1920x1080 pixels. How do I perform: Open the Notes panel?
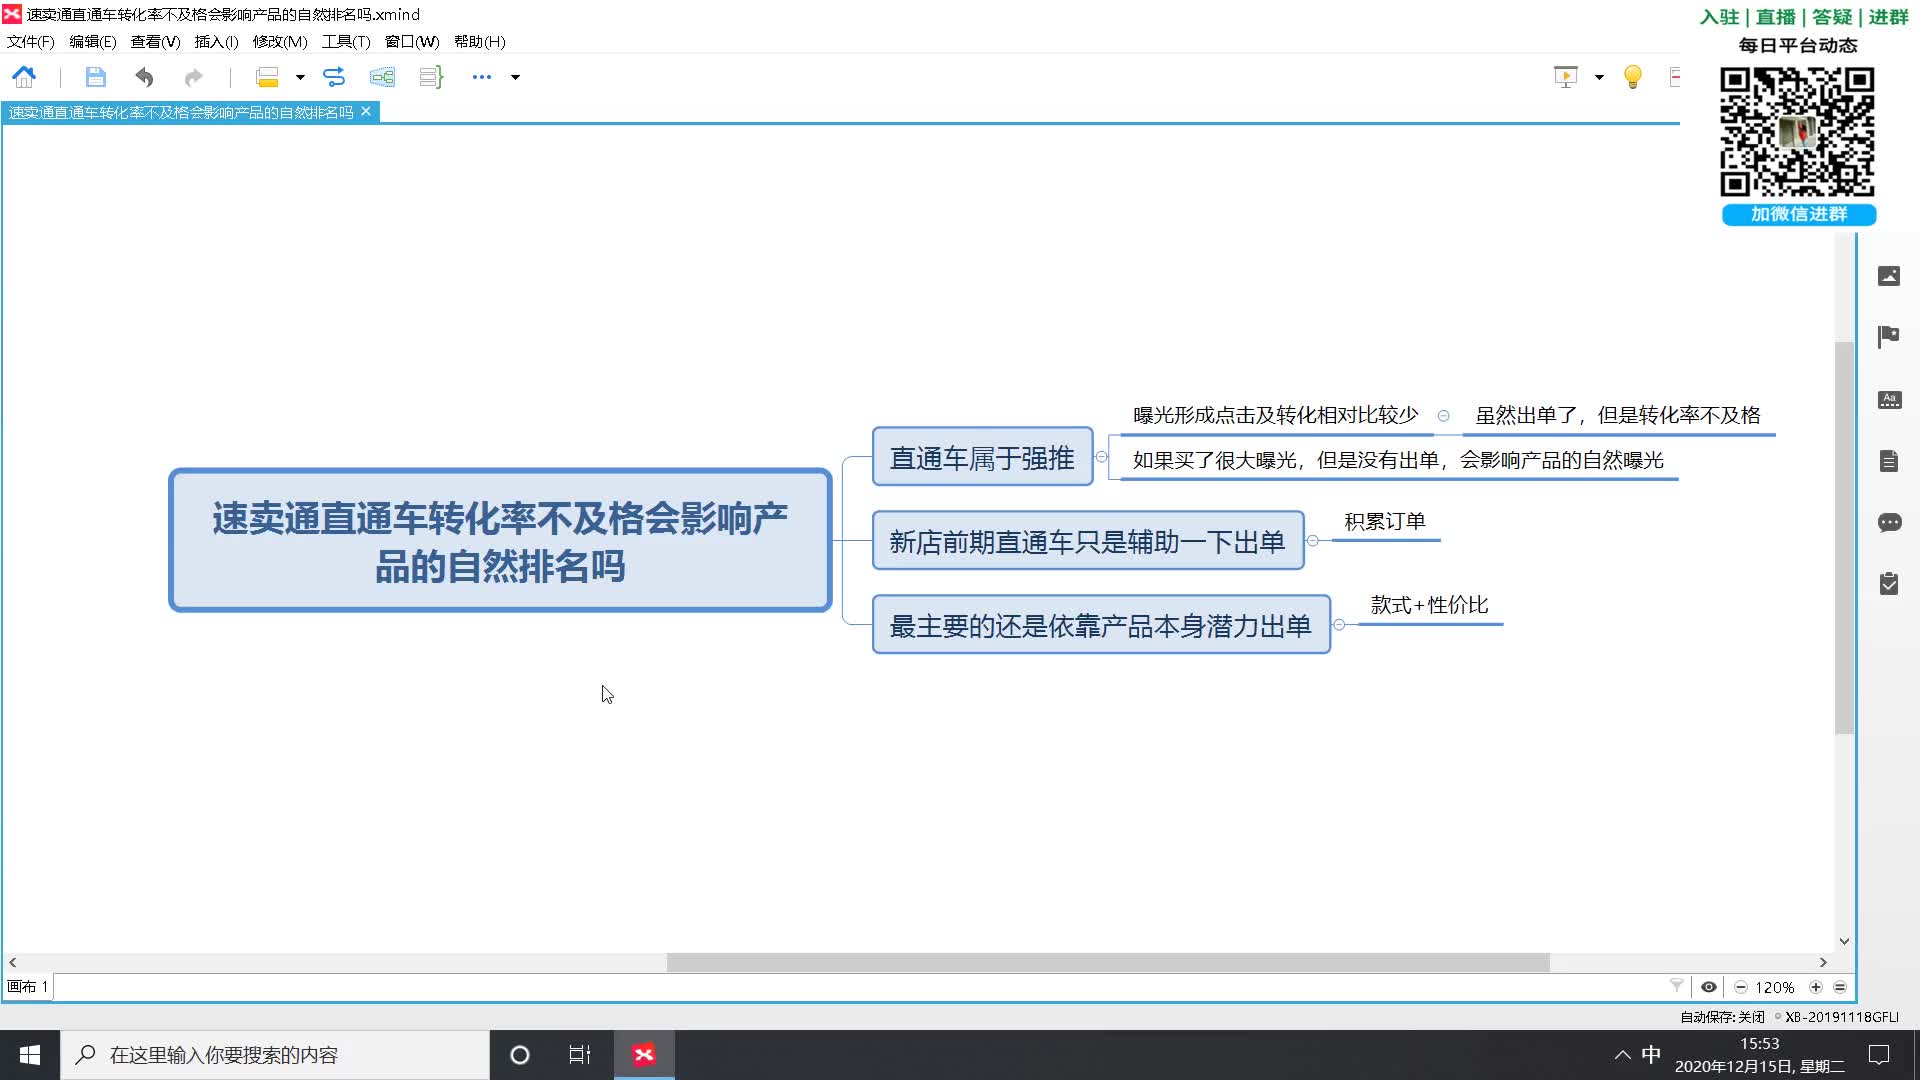point(1889,461)
